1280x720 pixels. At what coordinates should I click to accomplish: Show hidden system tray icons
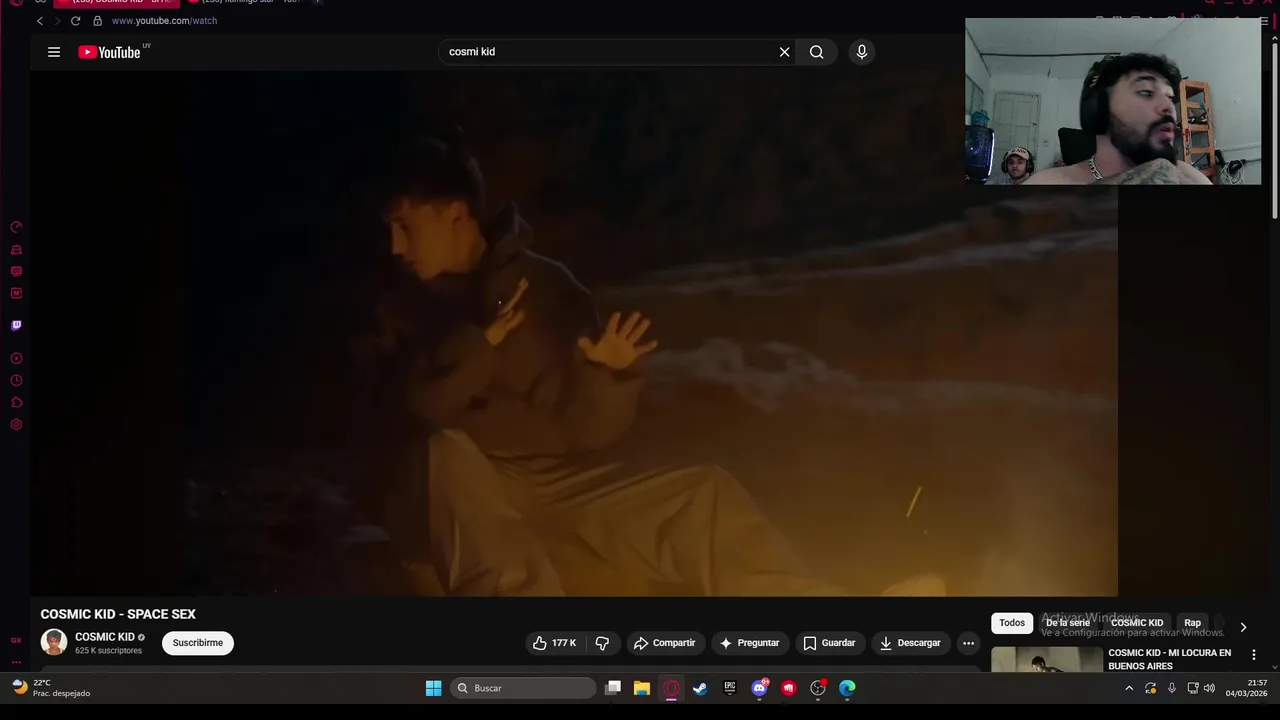coord(1129,688)
